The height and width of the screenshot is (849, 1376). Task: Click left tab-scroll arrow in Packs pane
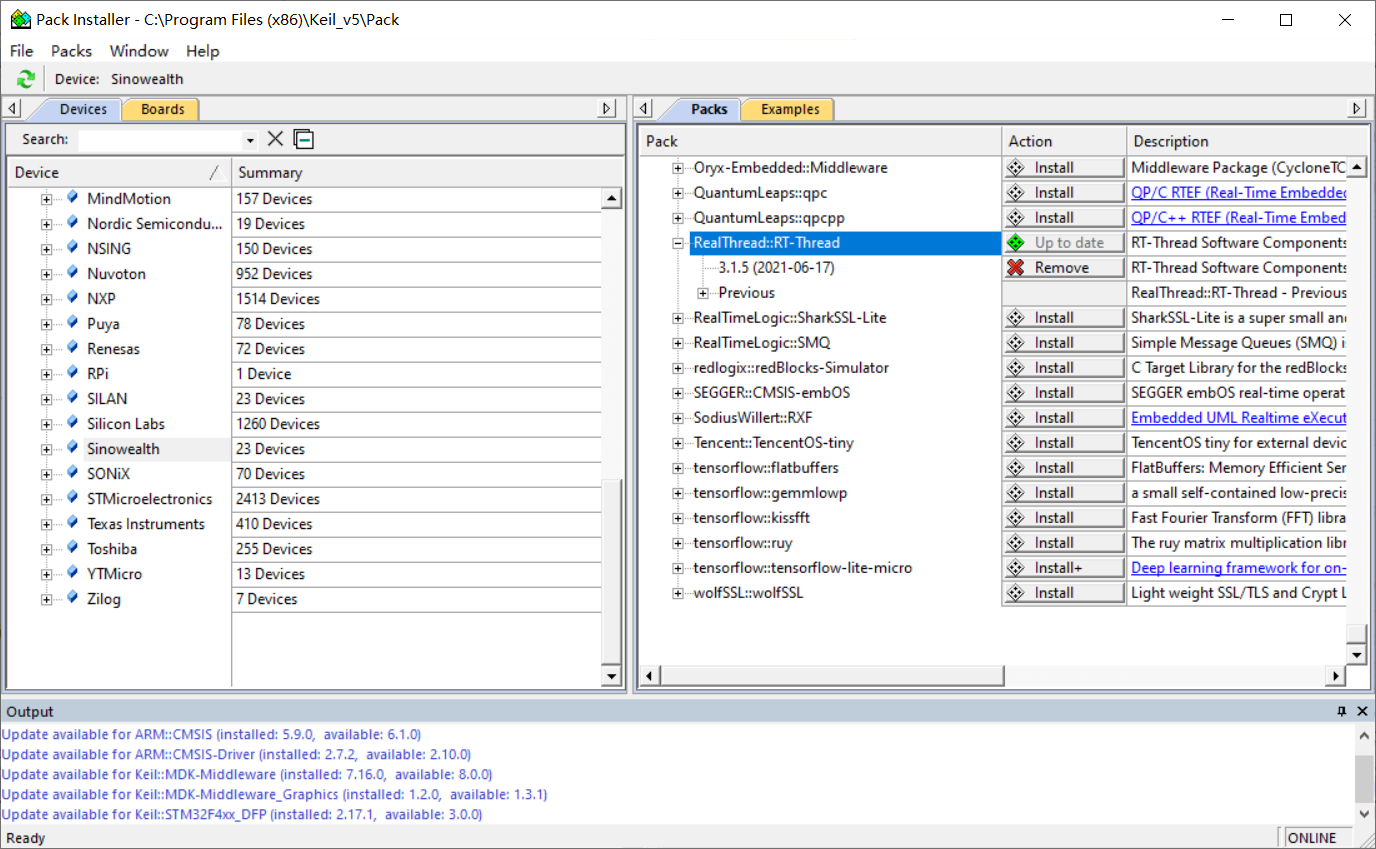[644, 108]
